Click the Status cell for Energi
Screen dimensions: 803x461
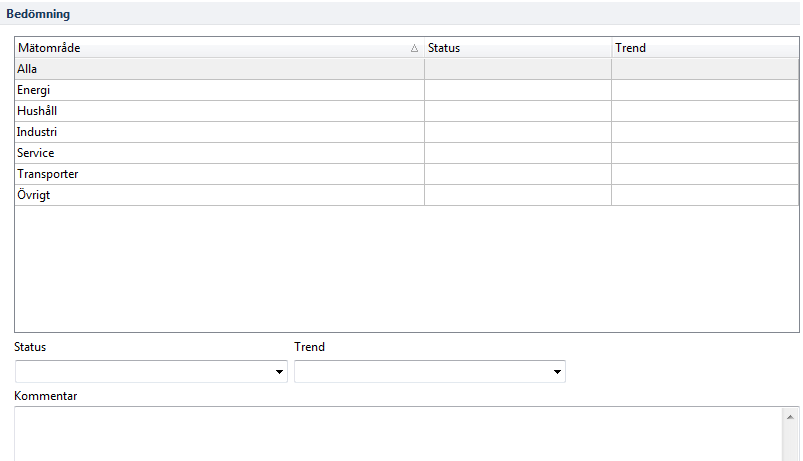[x=517, y=90]
